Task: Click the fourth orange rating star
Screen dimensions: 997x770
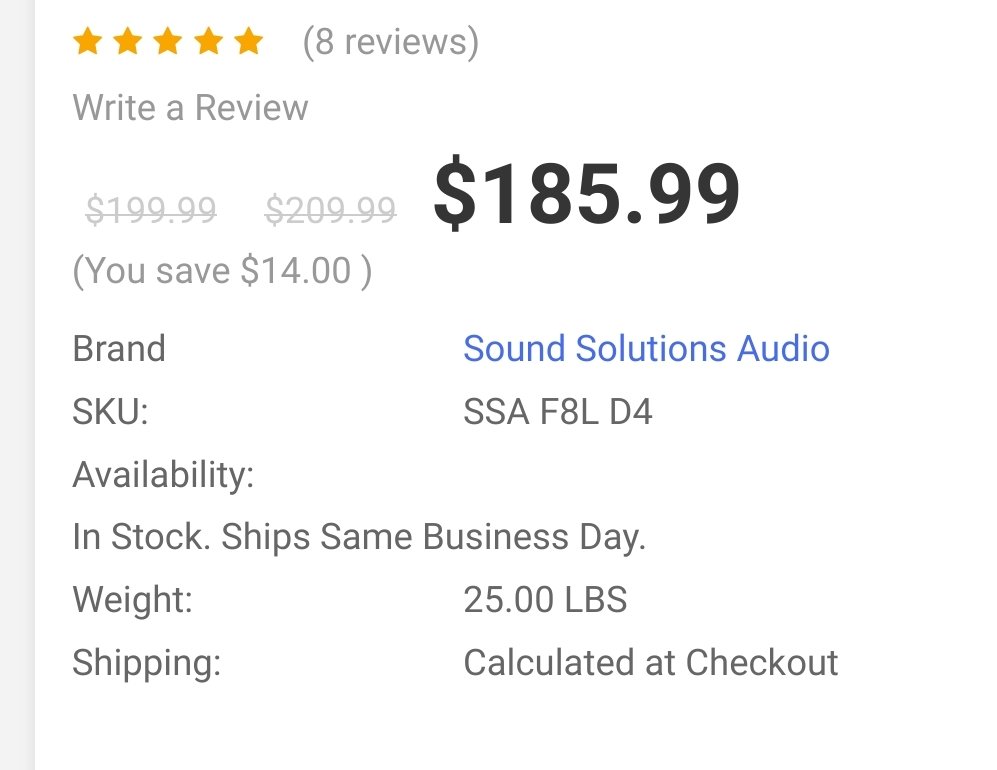Action: click(x=208, y=42)
